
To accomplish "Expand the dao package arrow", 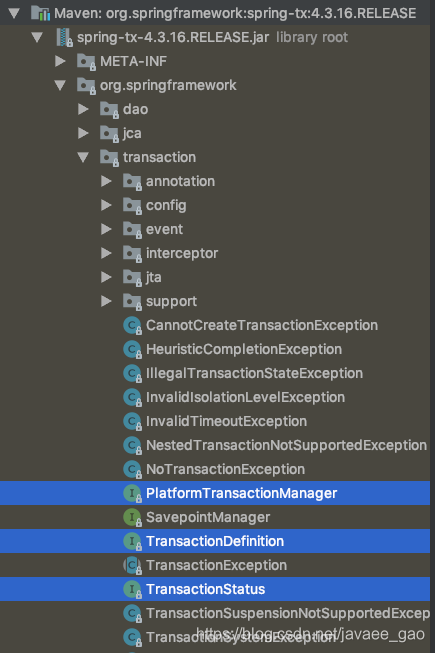I will click(83, 109).
